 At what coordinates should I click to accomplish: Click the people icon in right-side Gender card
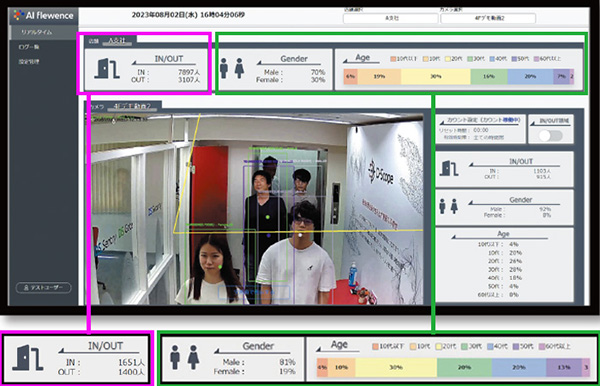[x=448, y=206]
